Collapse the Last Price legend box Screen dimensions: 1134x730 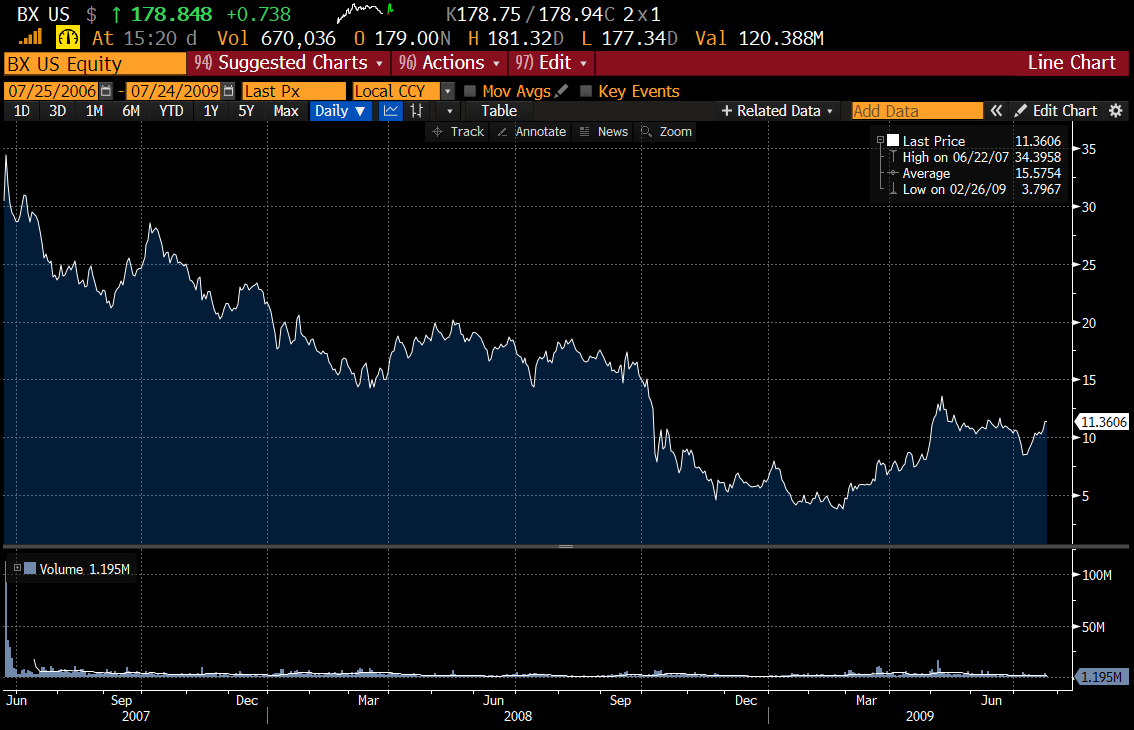click(x=880, y=140)
